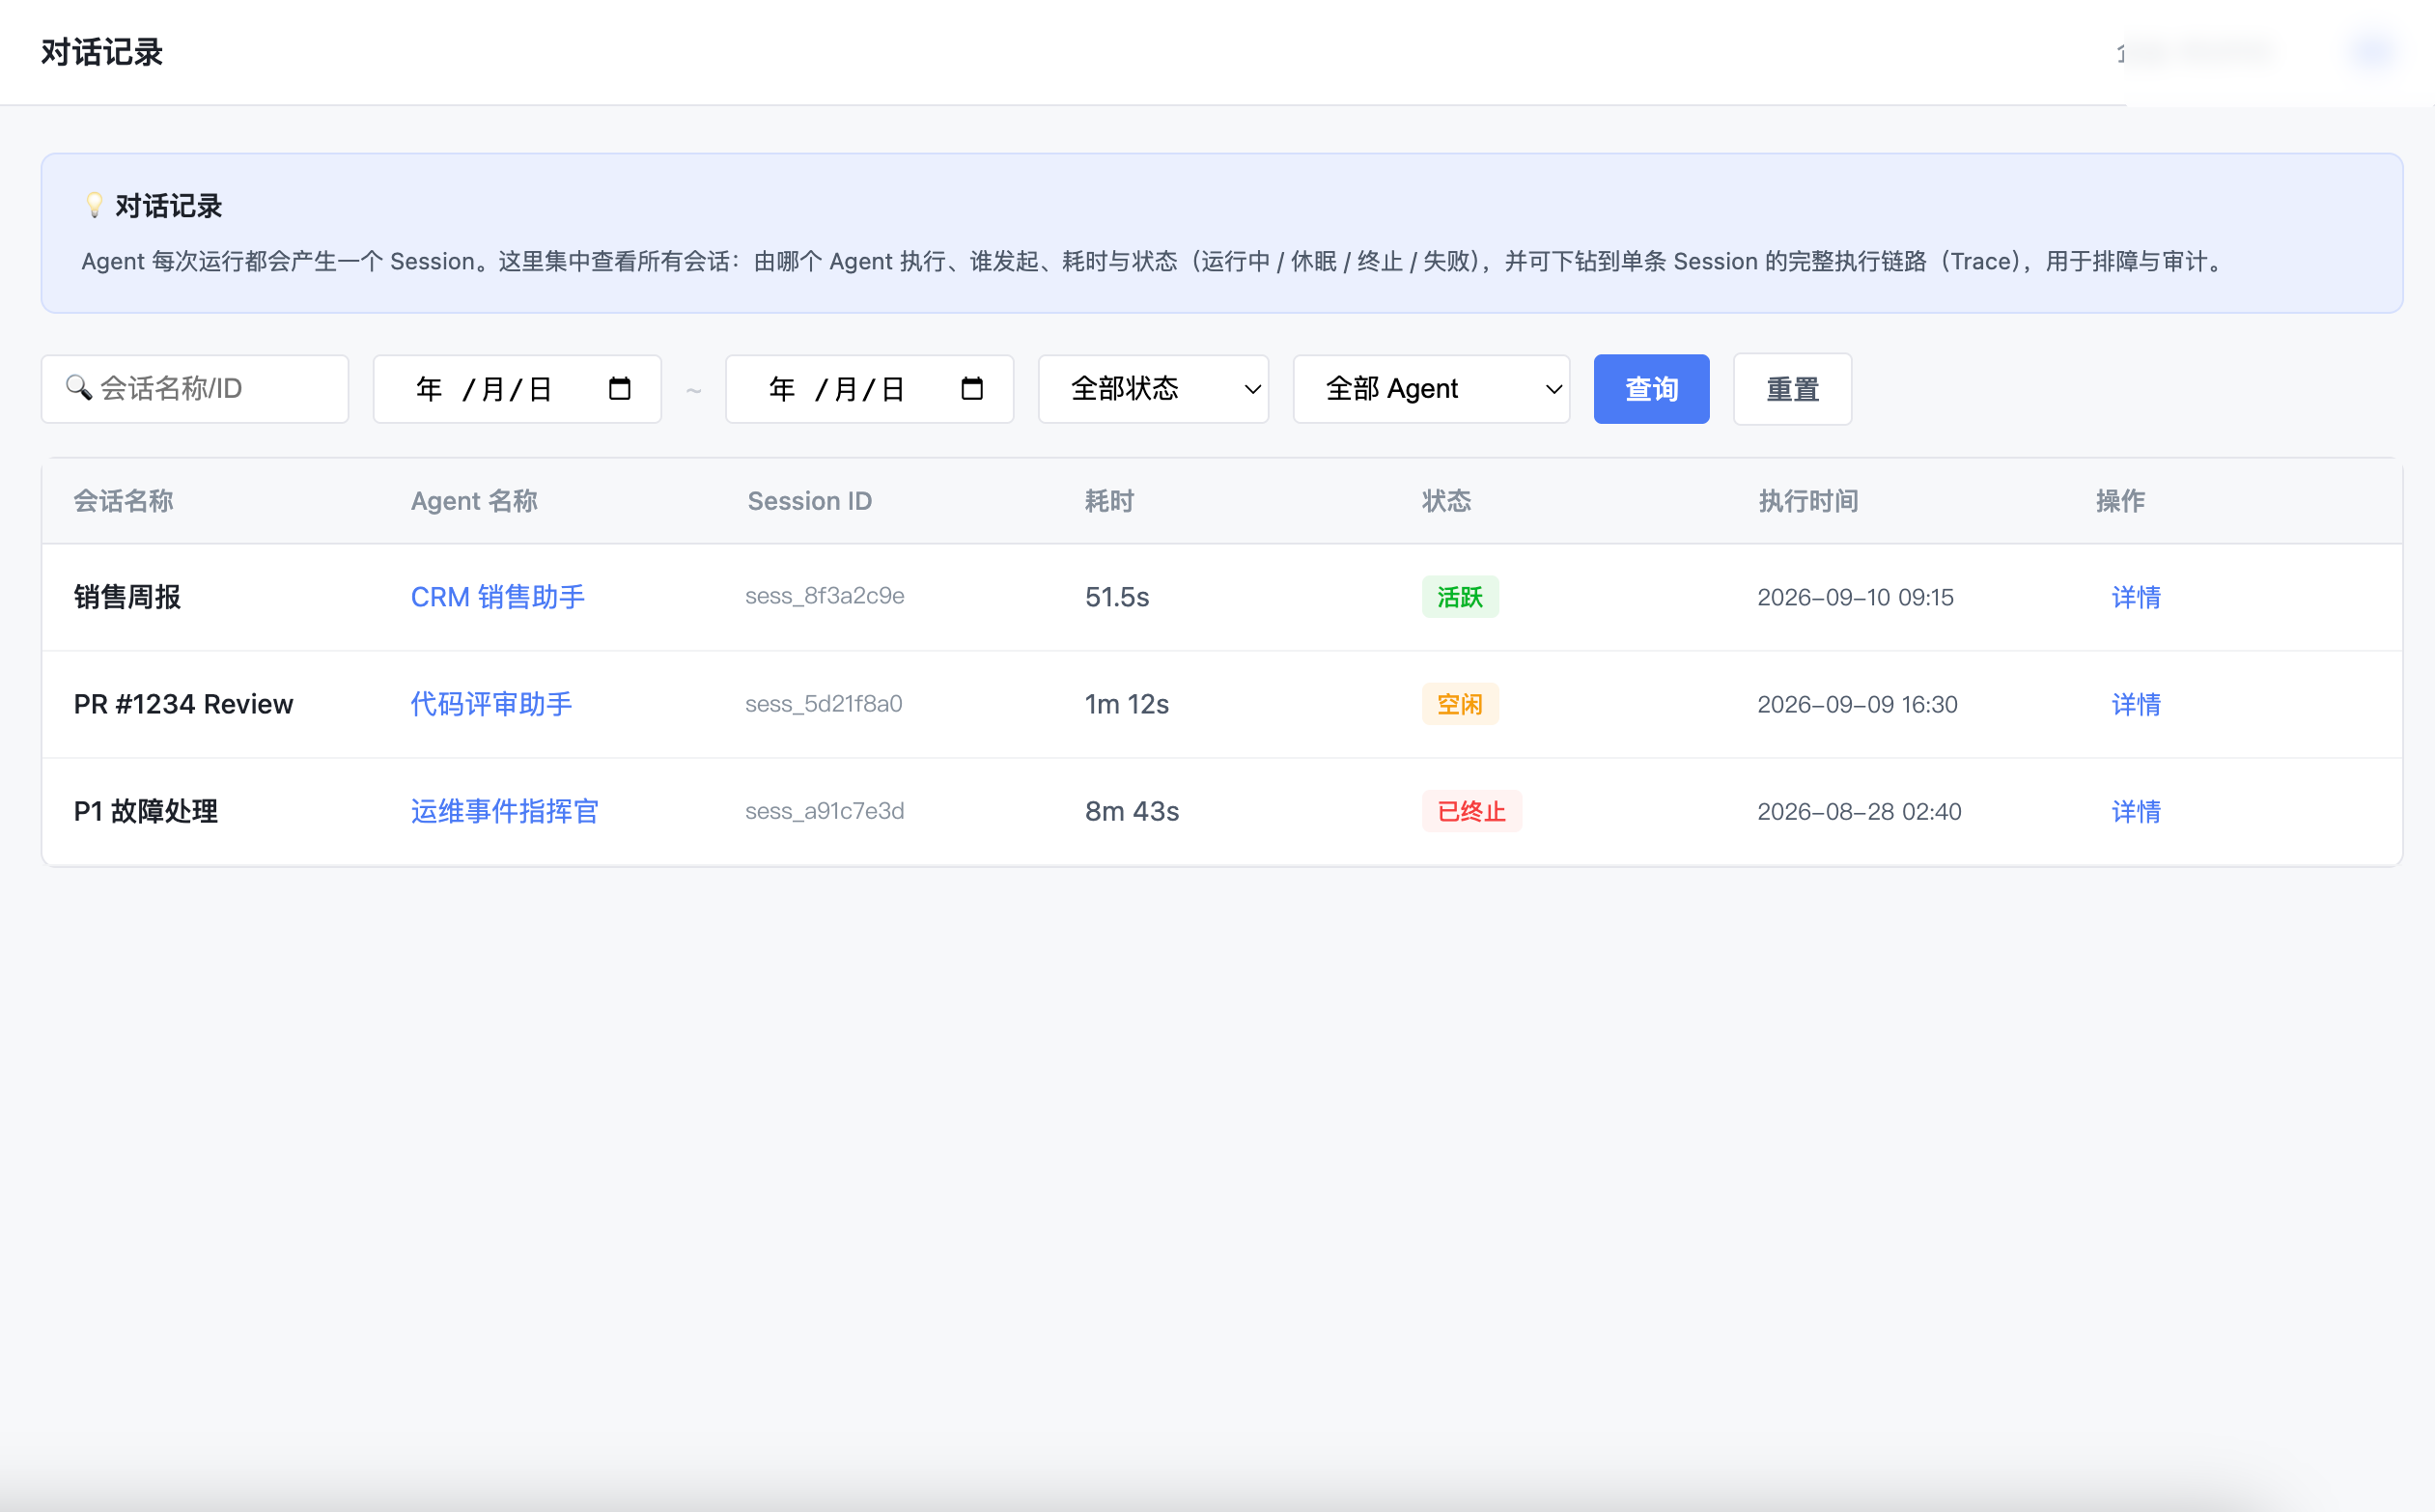Screen dimensions: 2435x1512
Task: Open 详情 for 销售周报 session
Action: click(2136, 597)
